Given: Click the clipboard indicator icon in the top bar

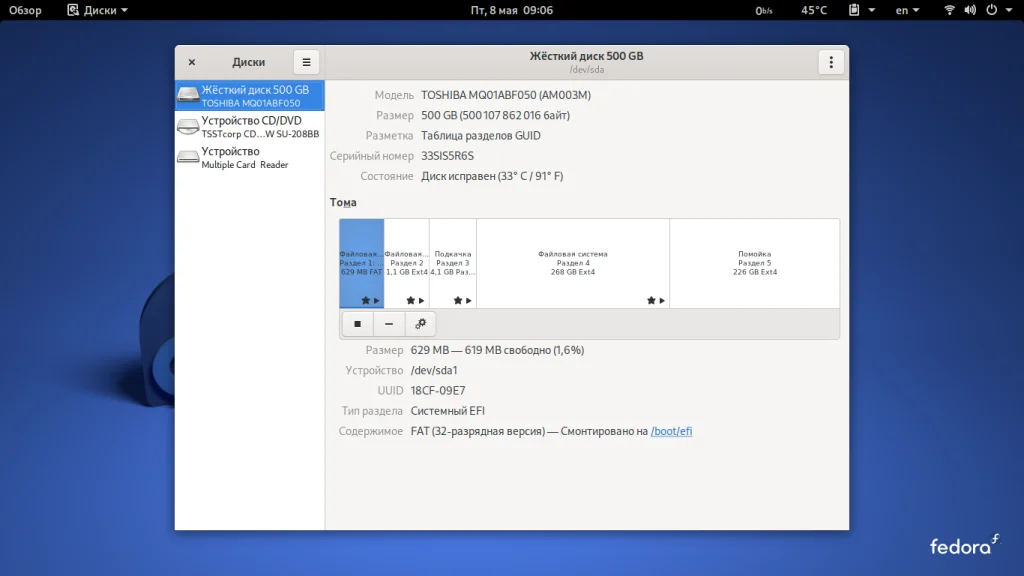Looking at the screenshot, I should click(x=855, y=10).
